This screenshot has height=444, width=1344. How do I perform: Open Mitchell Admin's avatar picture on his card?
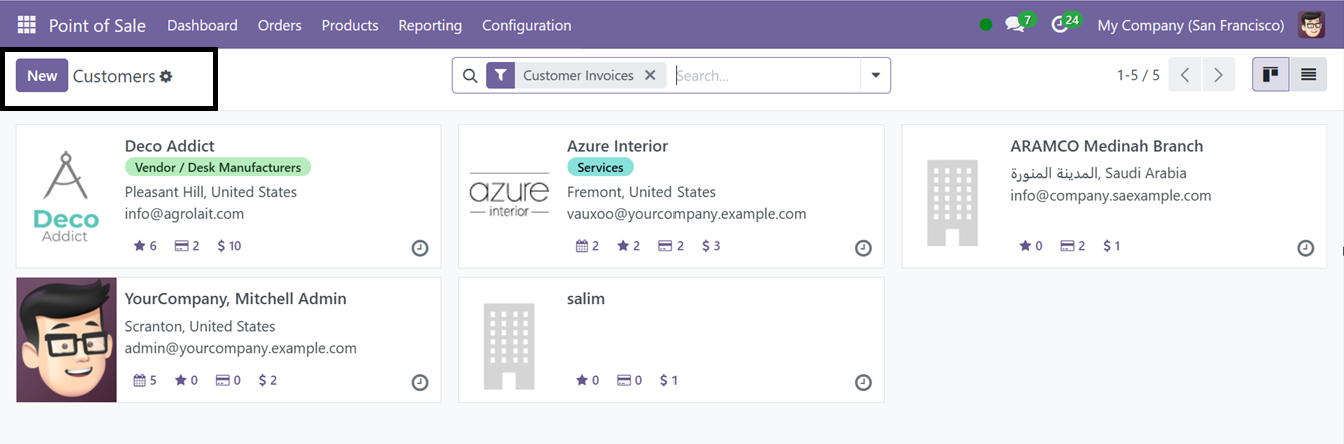point(66,340)
